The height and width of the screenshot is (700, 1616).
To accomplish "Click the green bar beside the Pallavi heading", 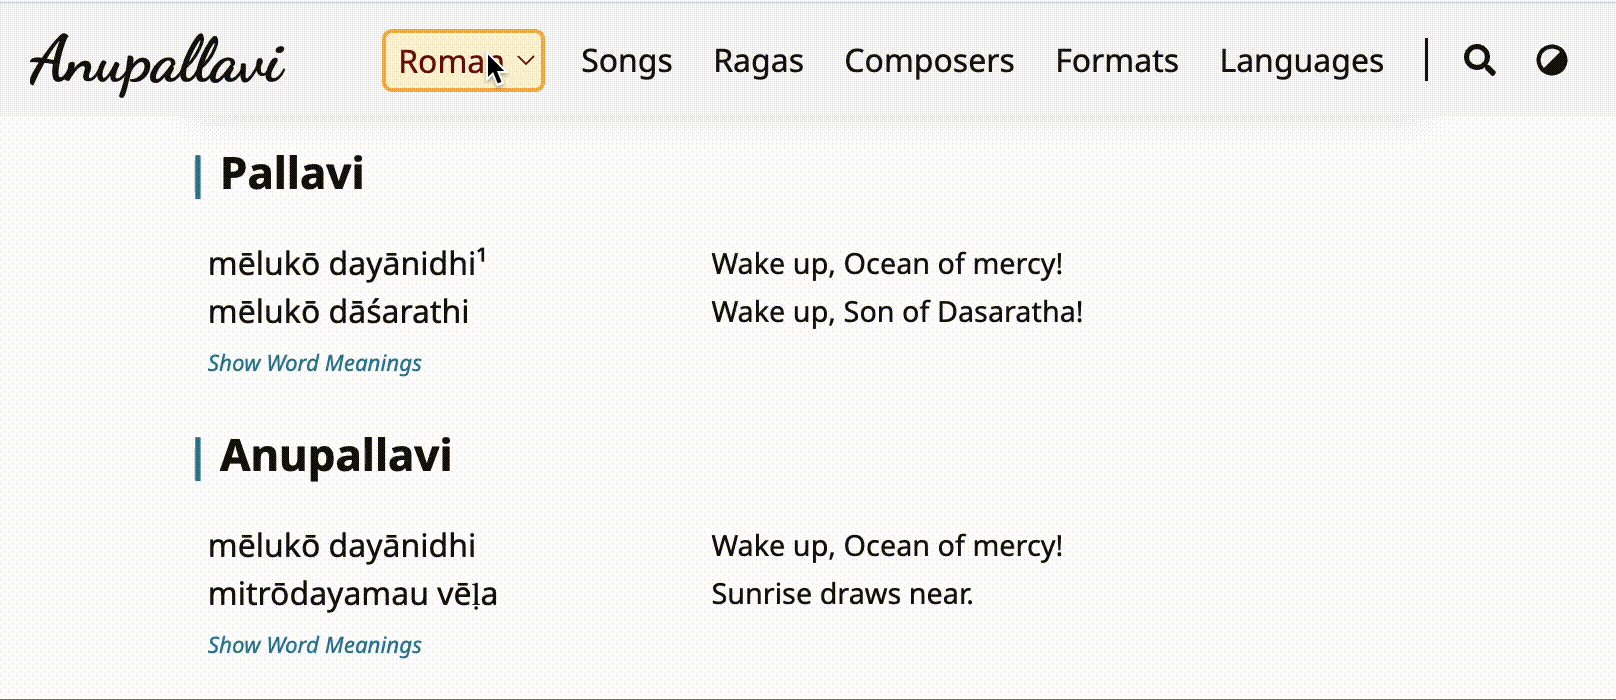I will 198,177.
